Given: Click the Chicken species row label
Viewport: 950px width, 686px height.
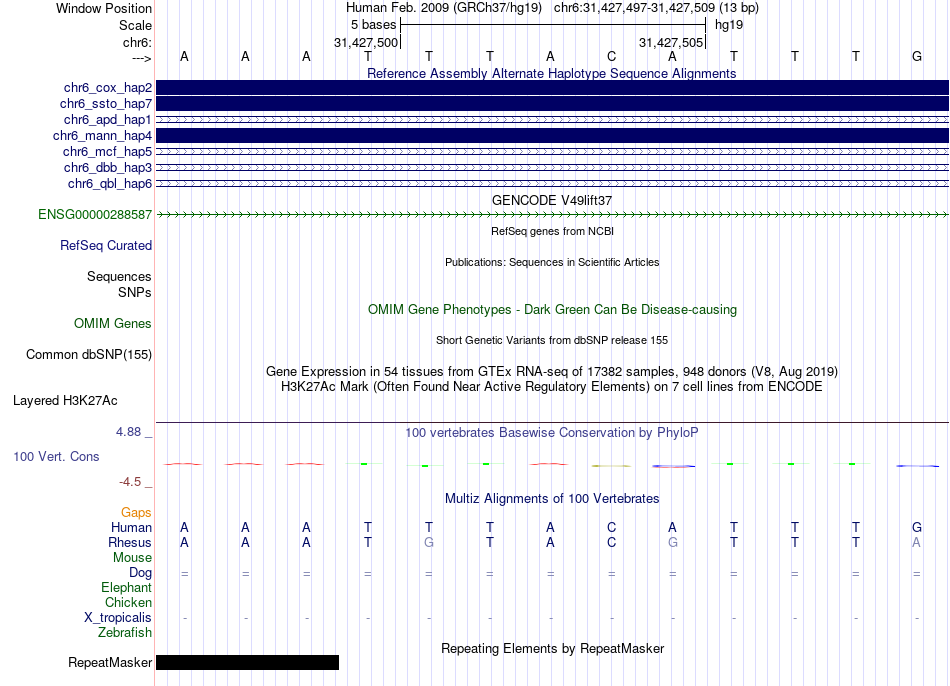Looking at the screenshot, I should tap(128, 602).
